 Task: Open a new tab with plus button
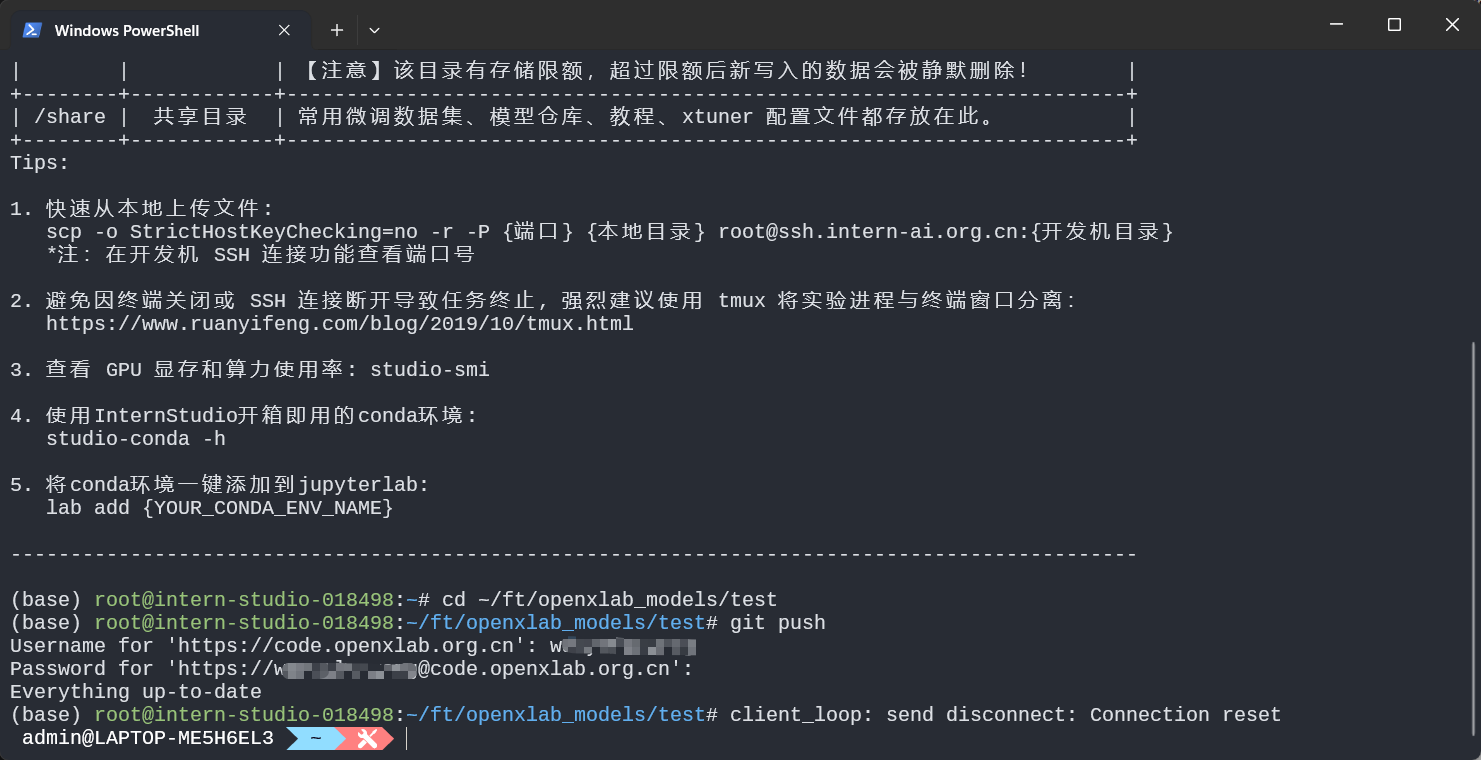pyautogui.click(x=337, y=30)
